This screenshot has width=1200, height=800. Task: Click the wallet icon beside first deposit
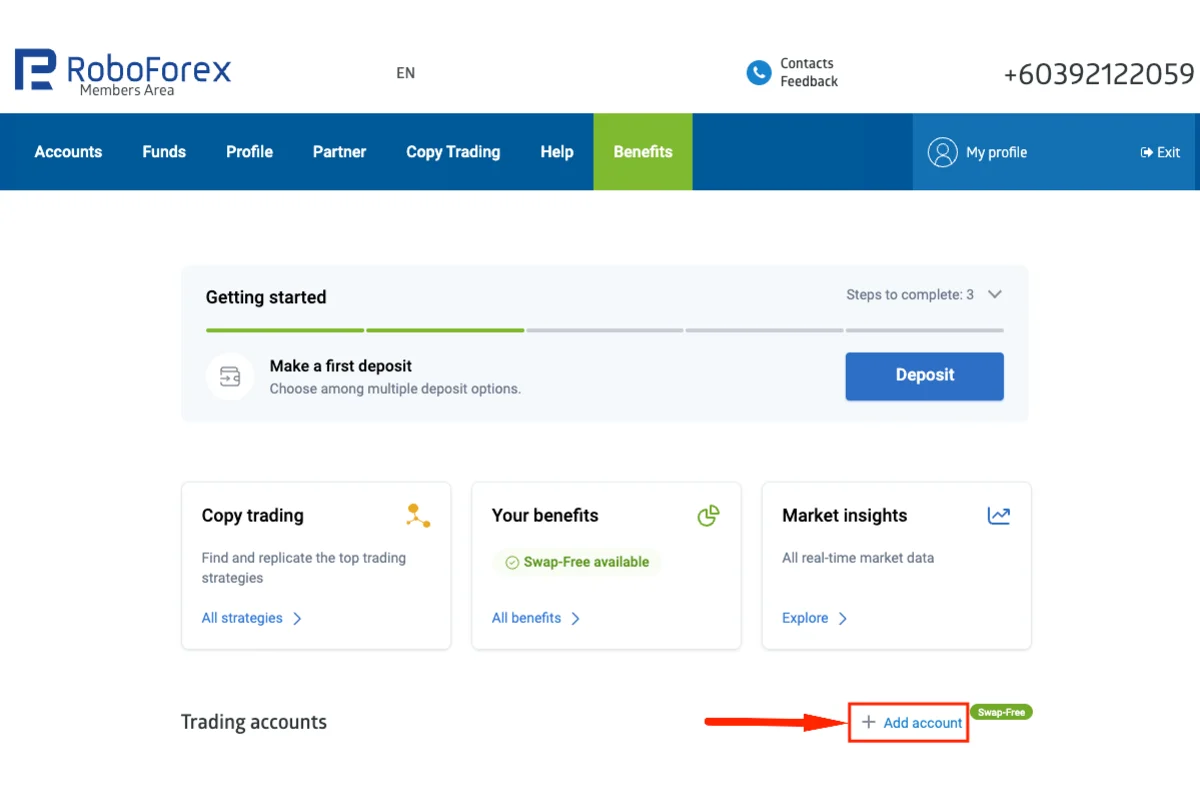pyautogui.click(x=230, y=376)
